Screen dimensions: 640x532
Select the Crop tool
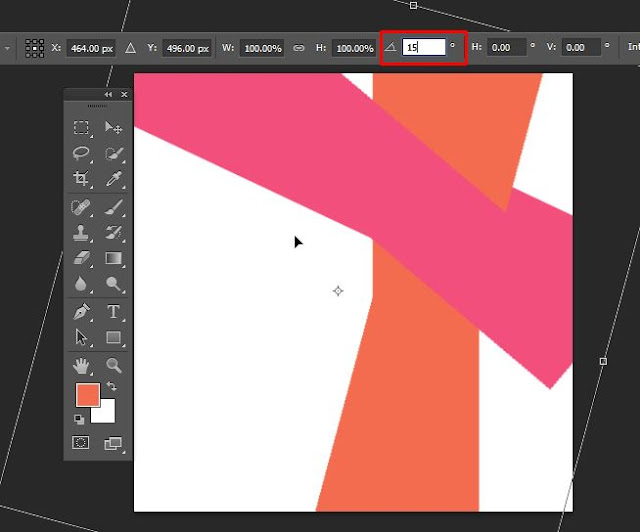(x=81, y=178)
